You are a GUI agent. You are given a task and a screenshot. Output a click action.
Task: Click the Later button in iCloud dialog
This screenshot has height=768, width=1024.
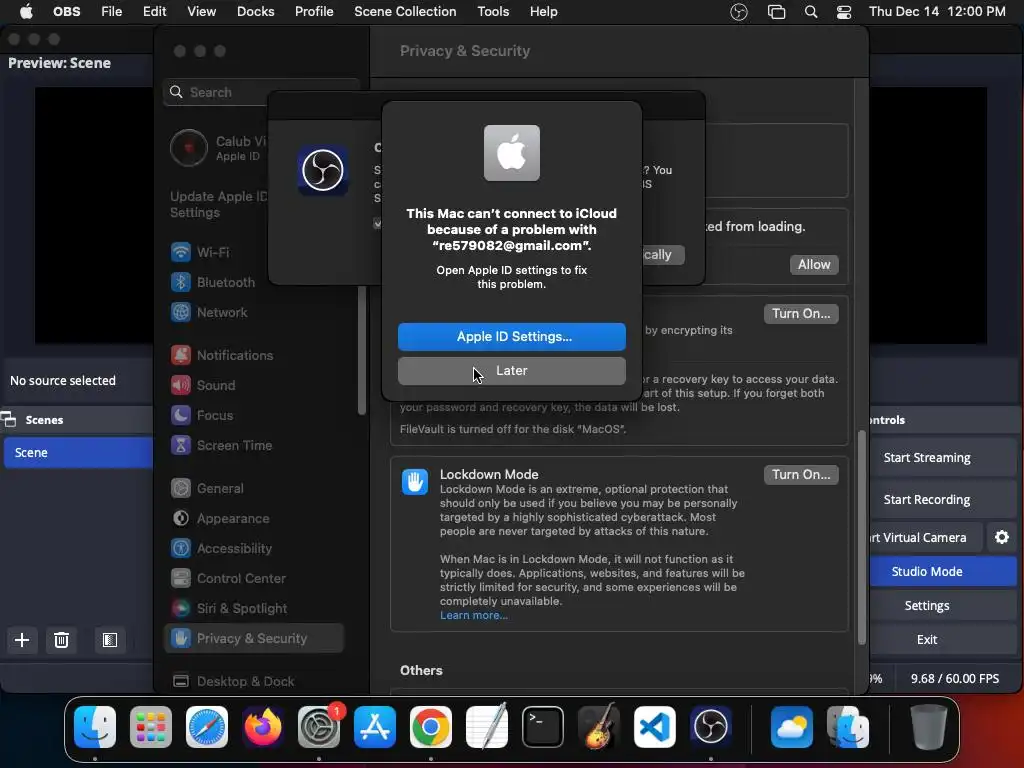(511, 371)
